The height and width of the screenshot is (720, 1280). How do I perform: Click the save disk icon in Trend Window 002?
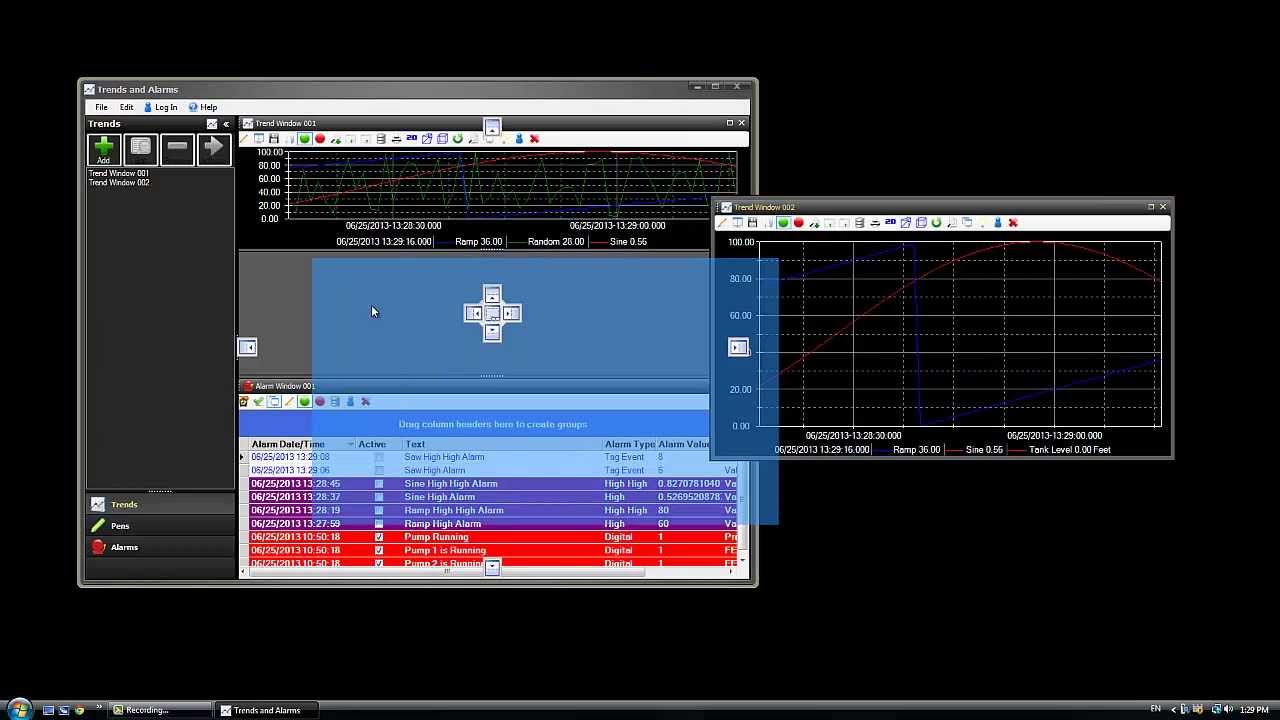(x=753, y=223)
